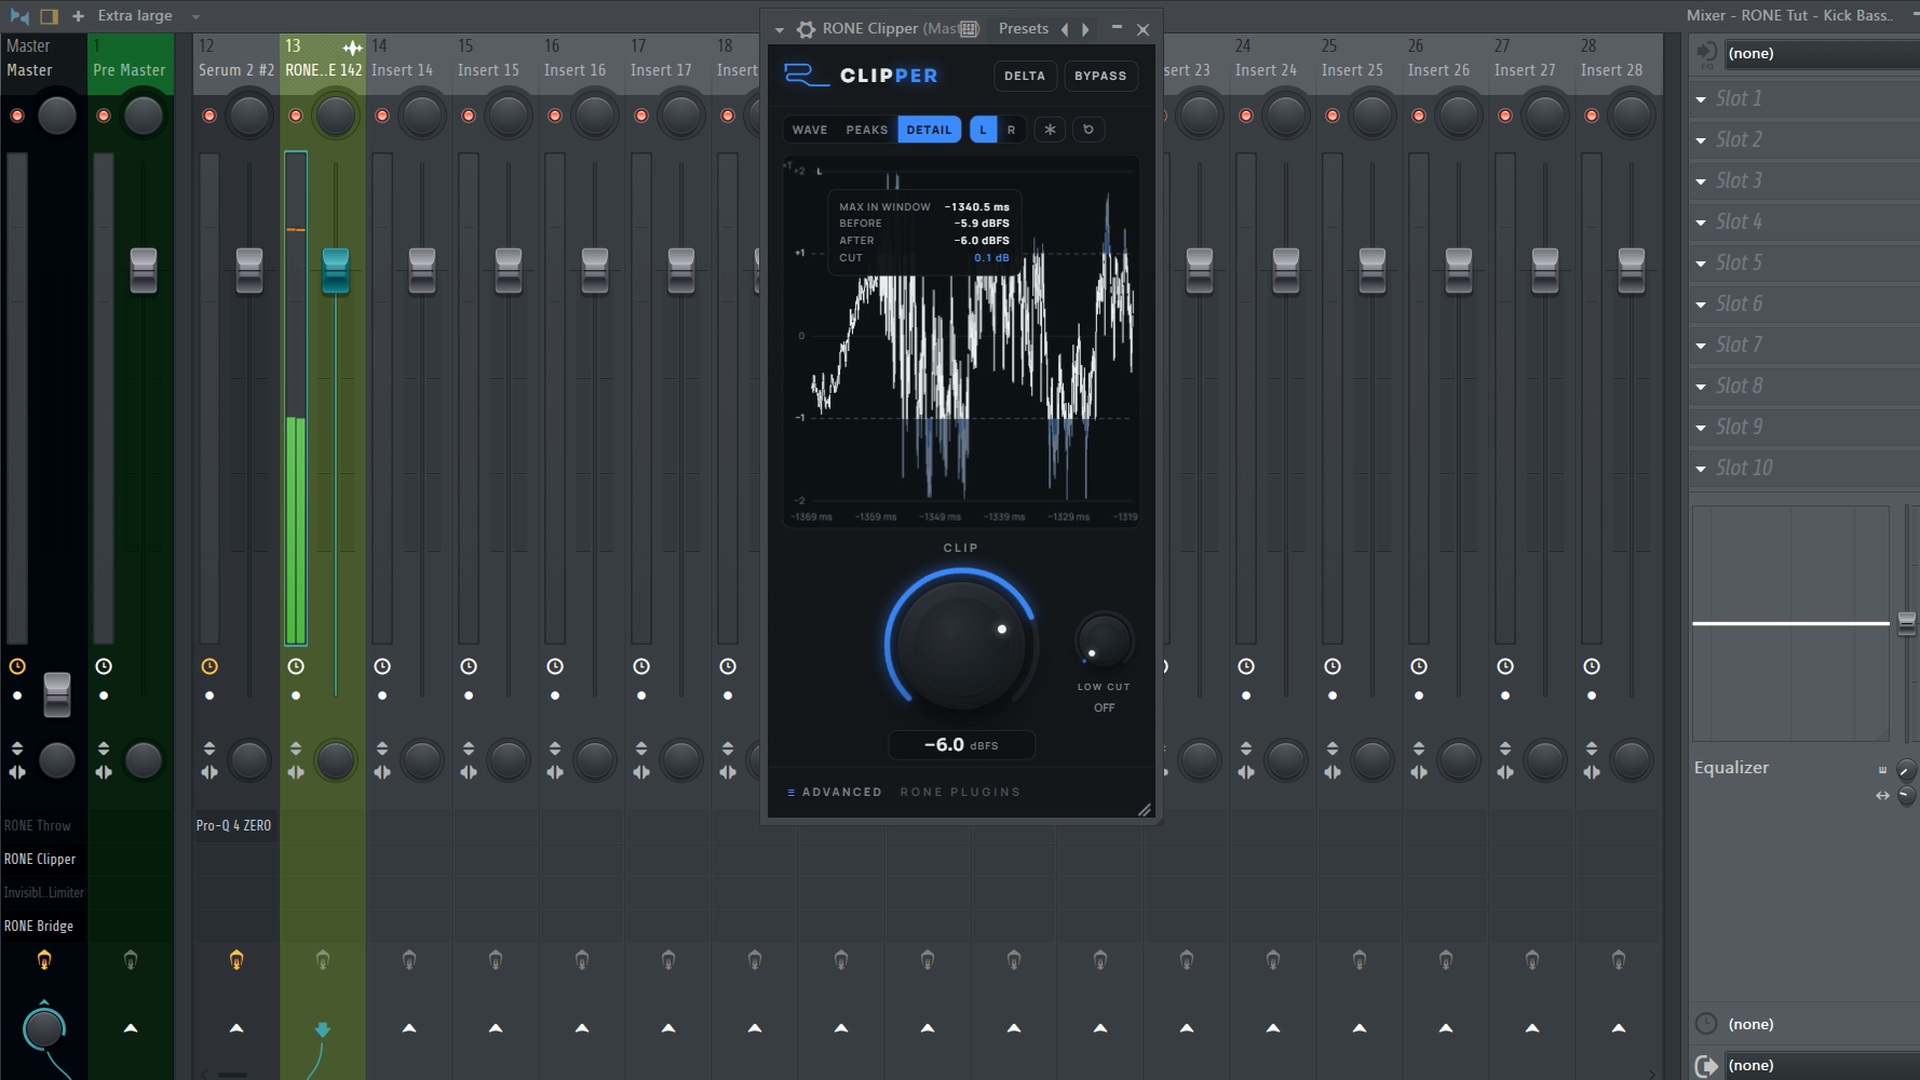Switch to the WAVE view tab

pos(810,130)
